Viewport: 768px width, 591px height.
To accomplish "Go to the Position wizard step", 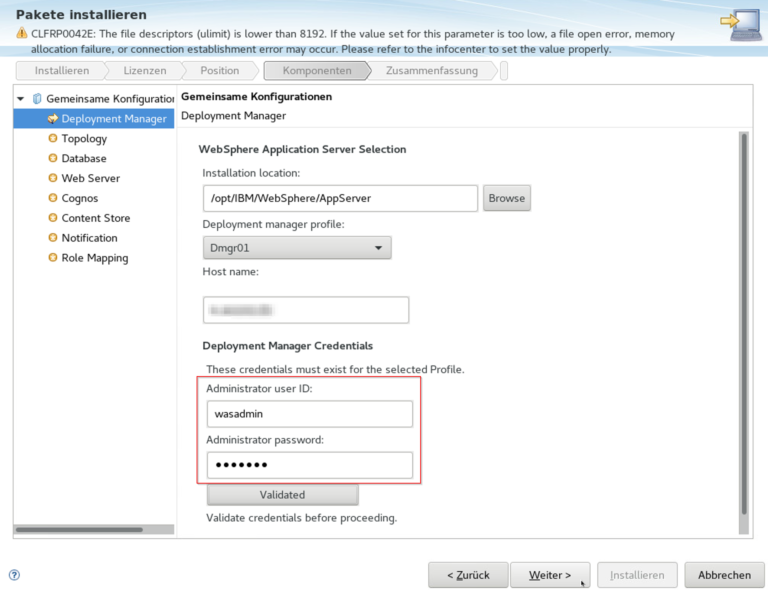I will [x=219, y=71].
